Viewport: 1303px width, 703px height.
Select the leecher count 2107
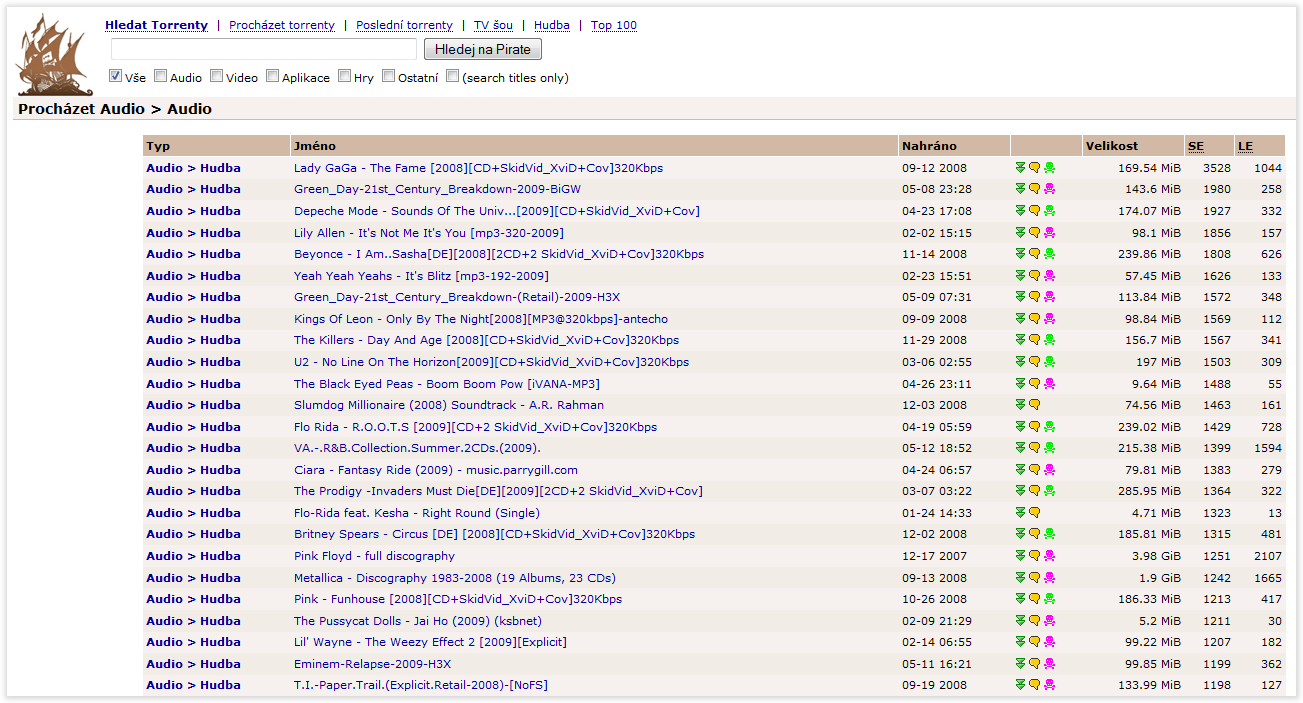pos(1267,556)
